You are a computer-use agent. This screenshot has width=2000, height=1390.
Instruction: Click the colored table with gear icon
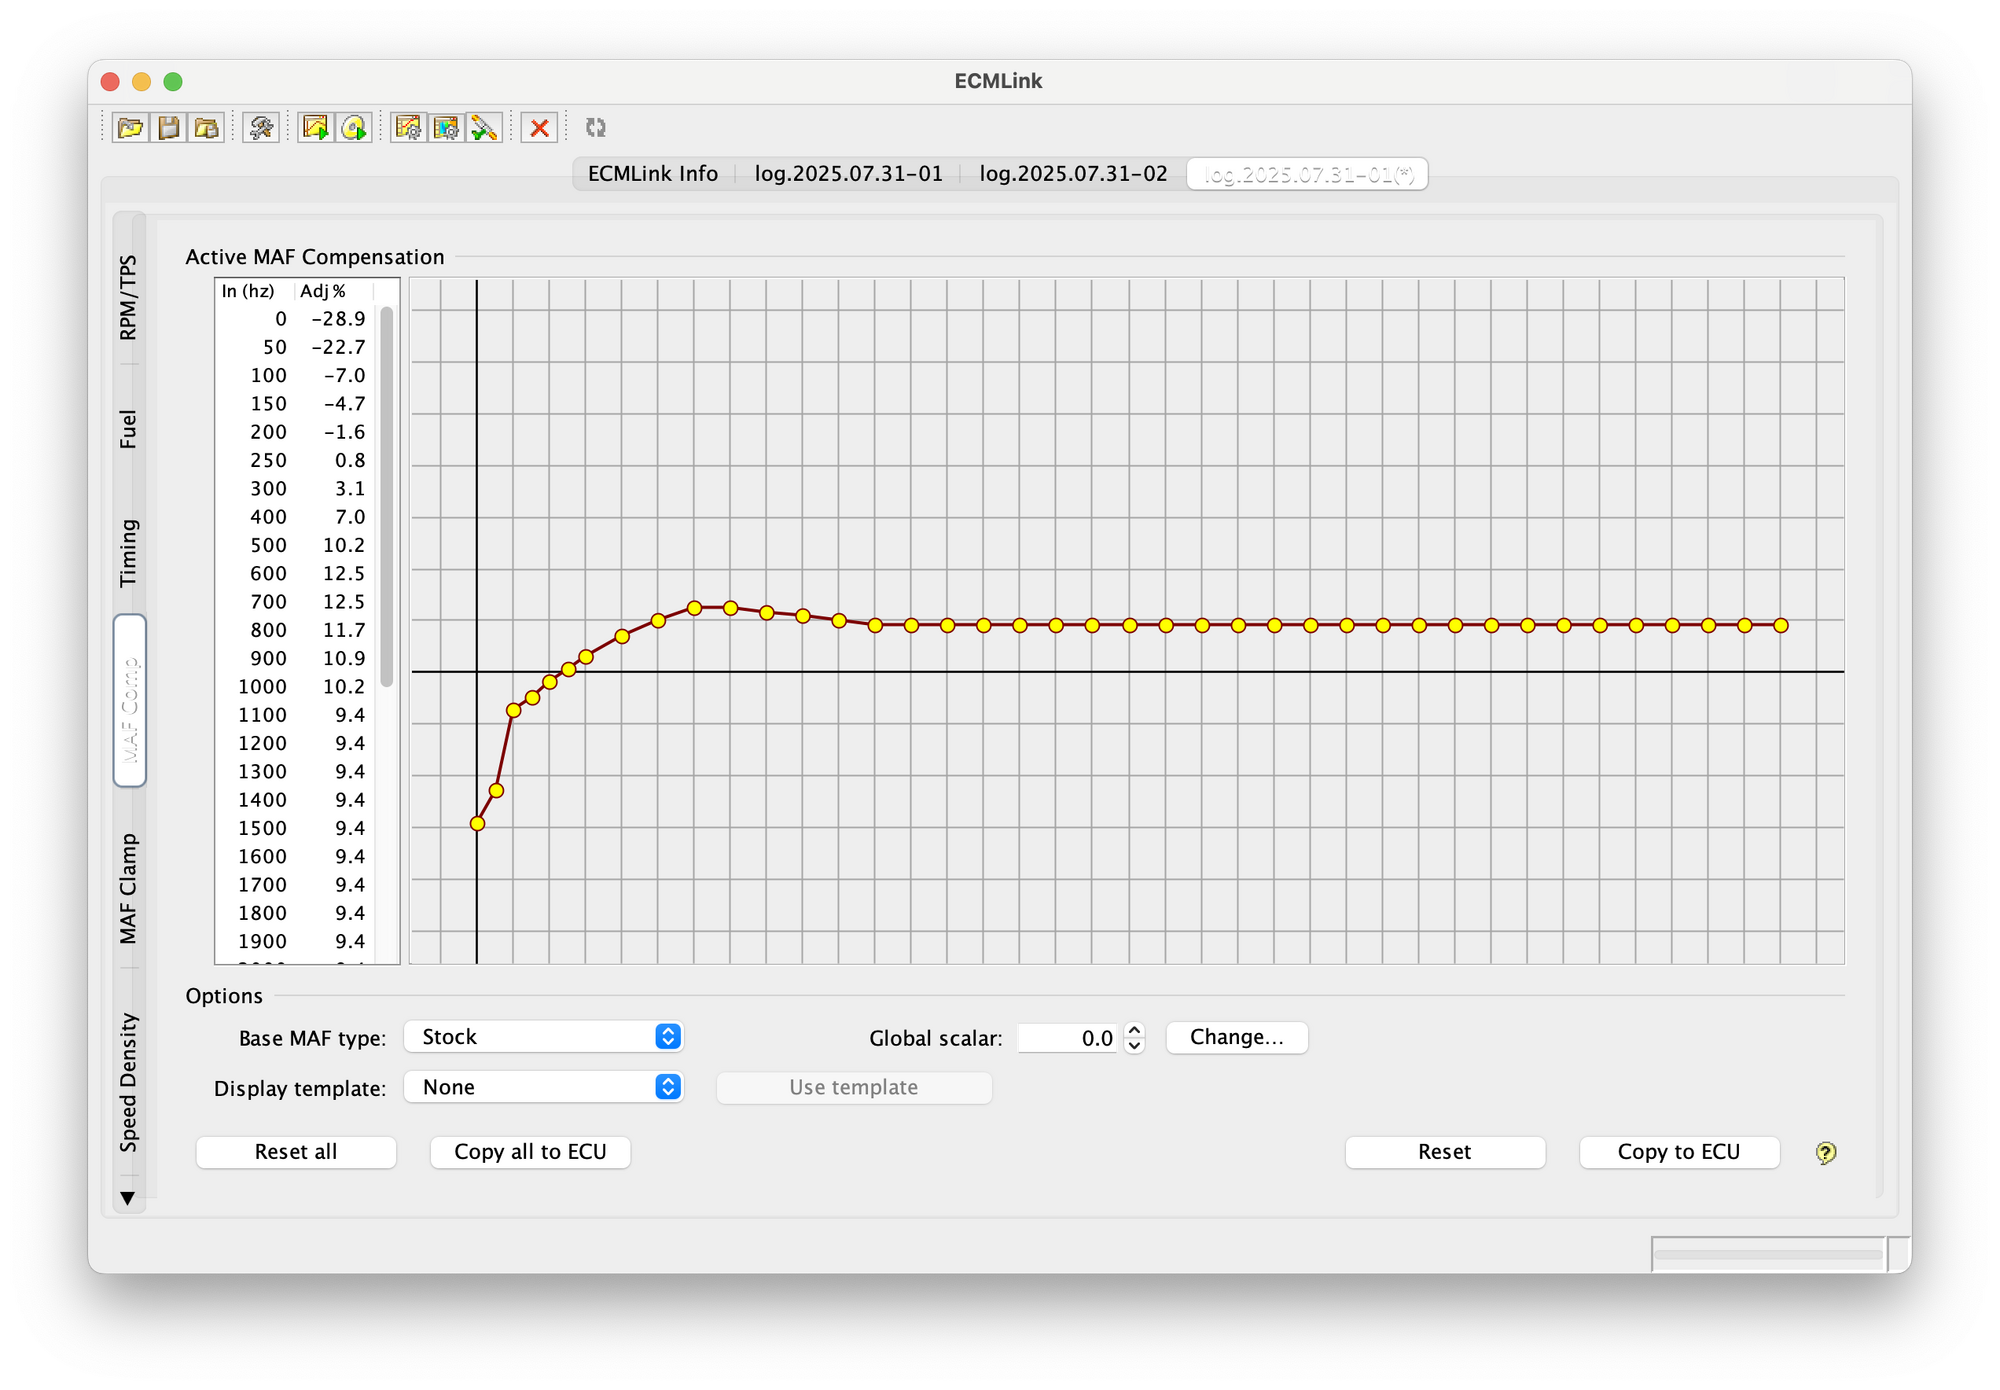pyautogui.click(x=446, y=128)
